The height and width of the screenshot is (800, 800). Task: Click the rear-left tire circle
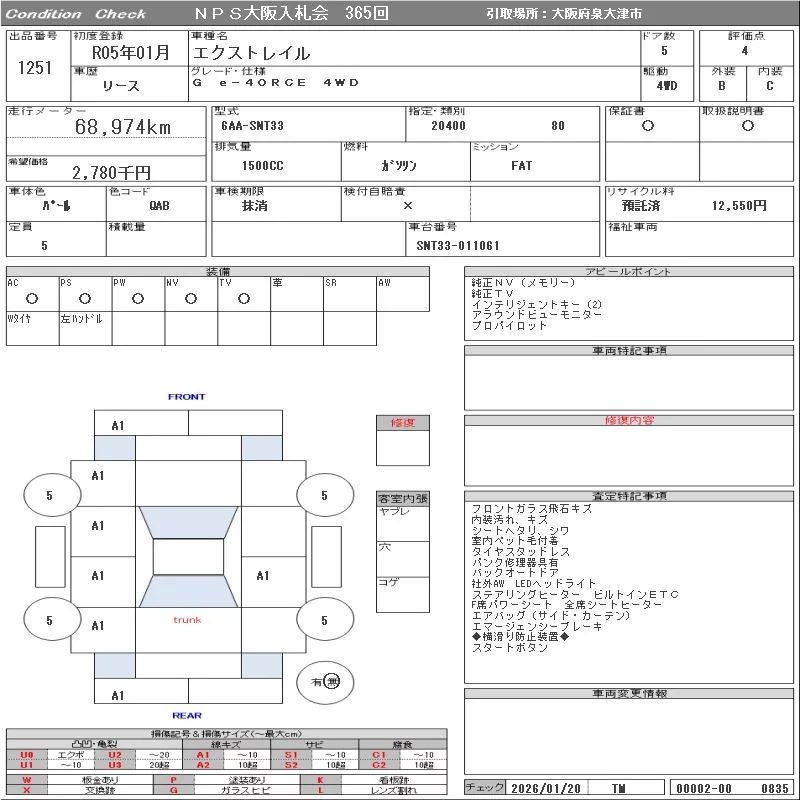click(x=50, y=621)
